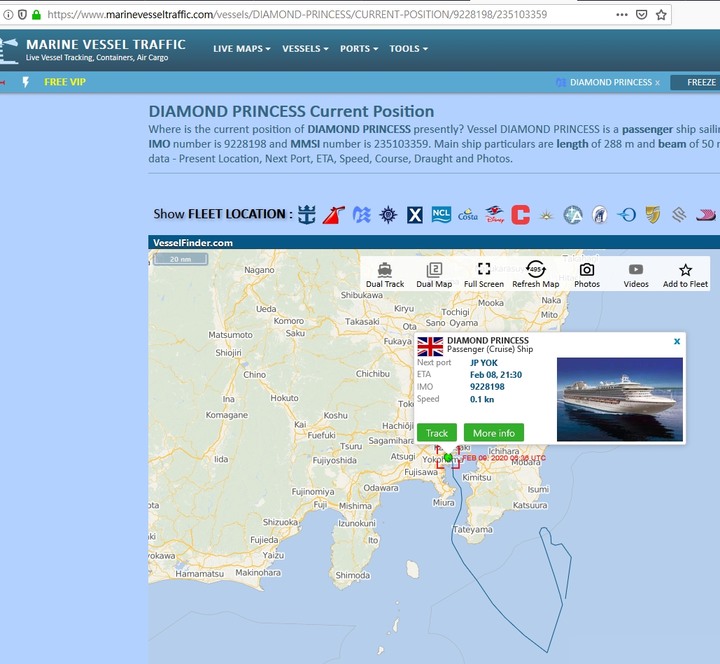
Task: Open Dual Map view
Action: (x=434, y=275)
